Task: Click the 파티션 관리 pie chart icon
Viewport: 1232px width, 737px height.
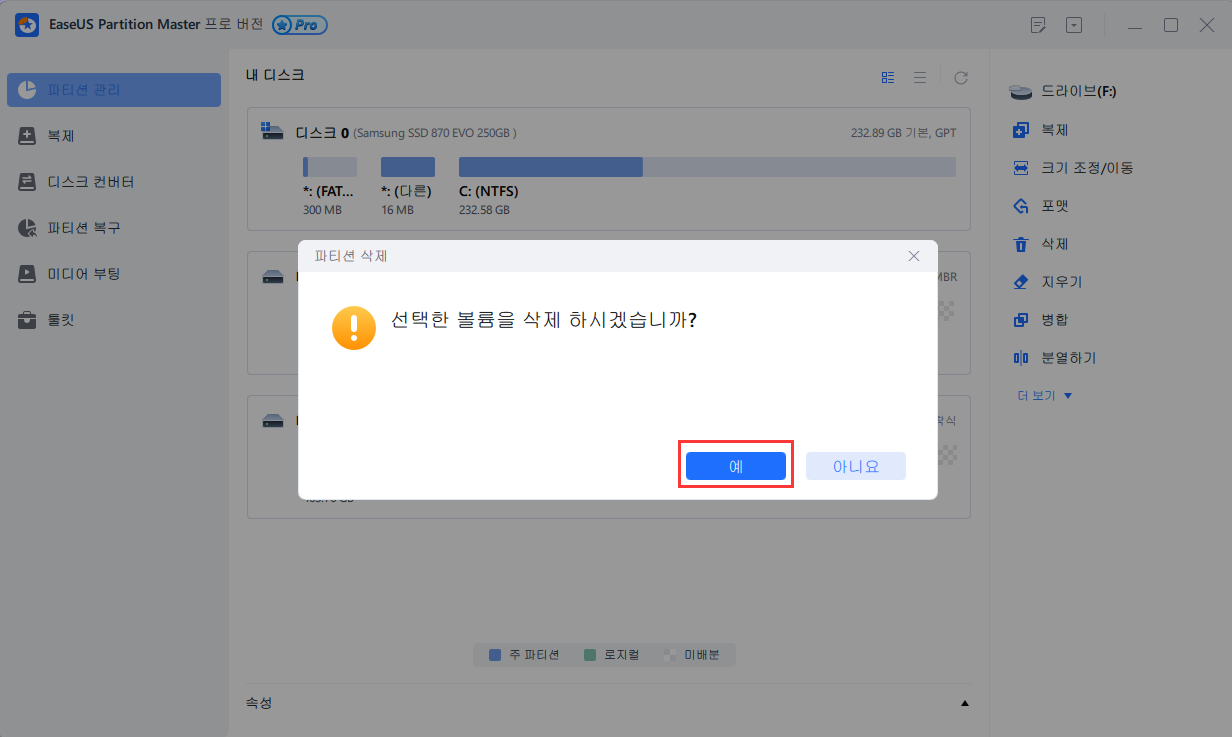Action: pos(28,90)
